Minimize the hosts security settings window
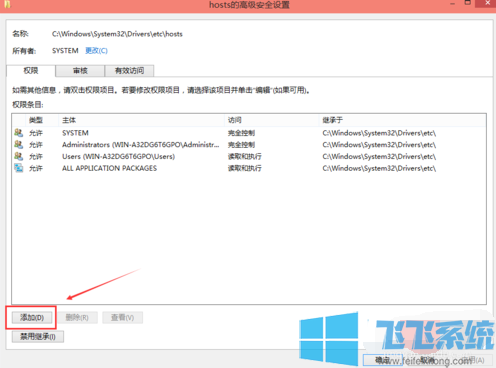The image size is (496, 368). (x=452, y=3)
